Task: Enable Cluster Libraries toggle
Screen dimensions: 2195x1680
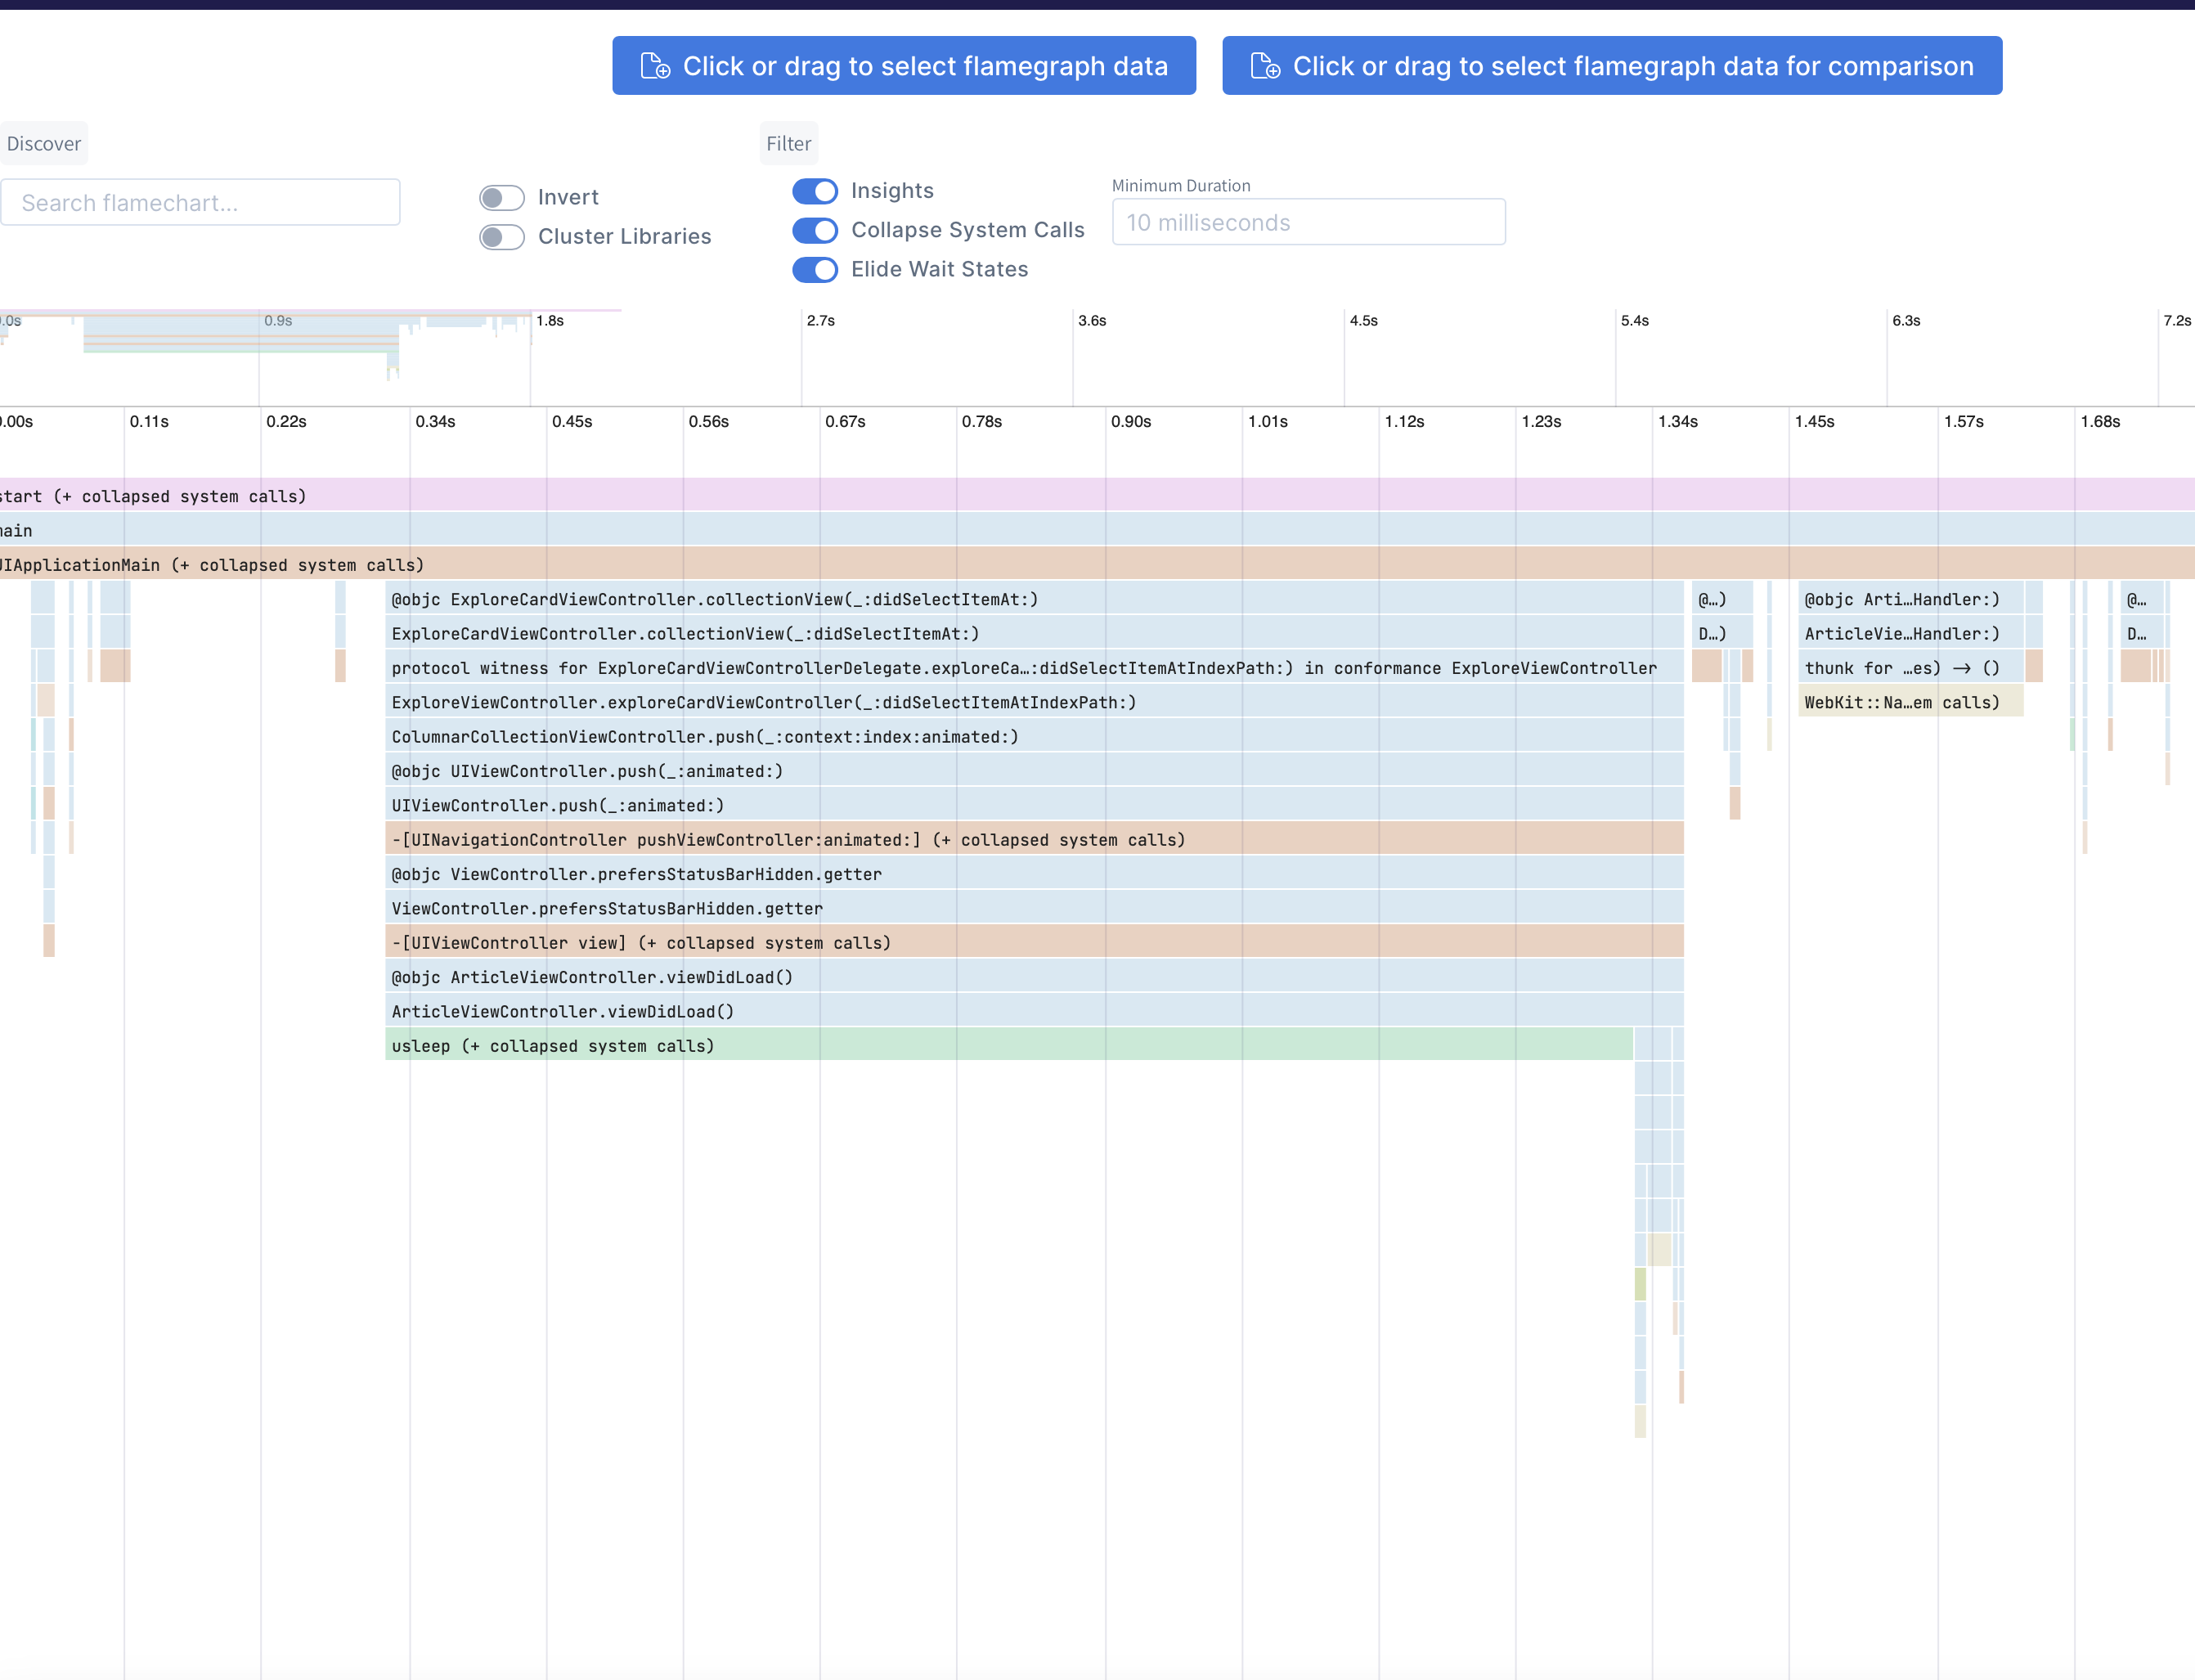Action: tap(502, 237)
